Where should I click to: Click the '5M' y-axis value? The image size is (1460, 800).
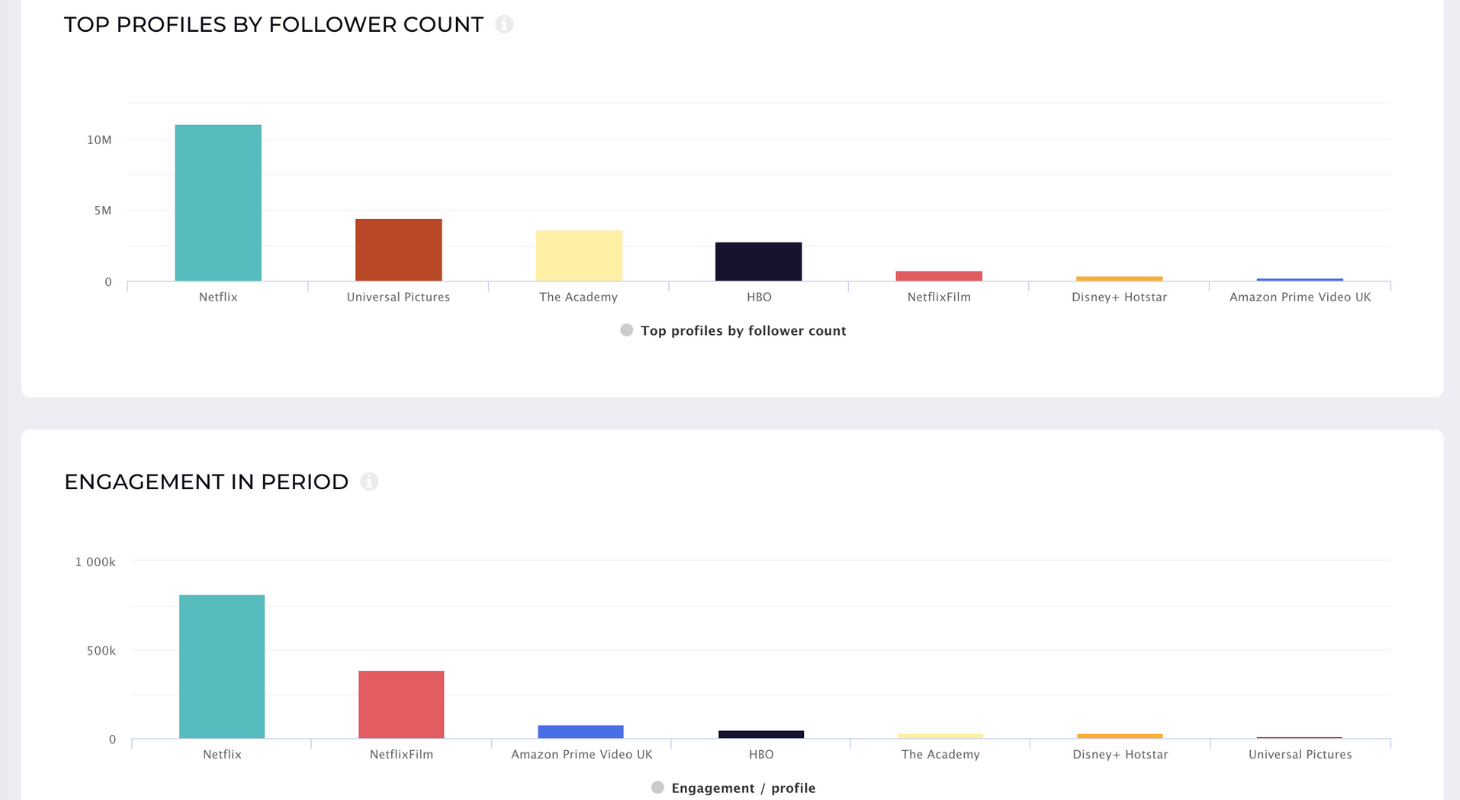[x=103, y=211]
